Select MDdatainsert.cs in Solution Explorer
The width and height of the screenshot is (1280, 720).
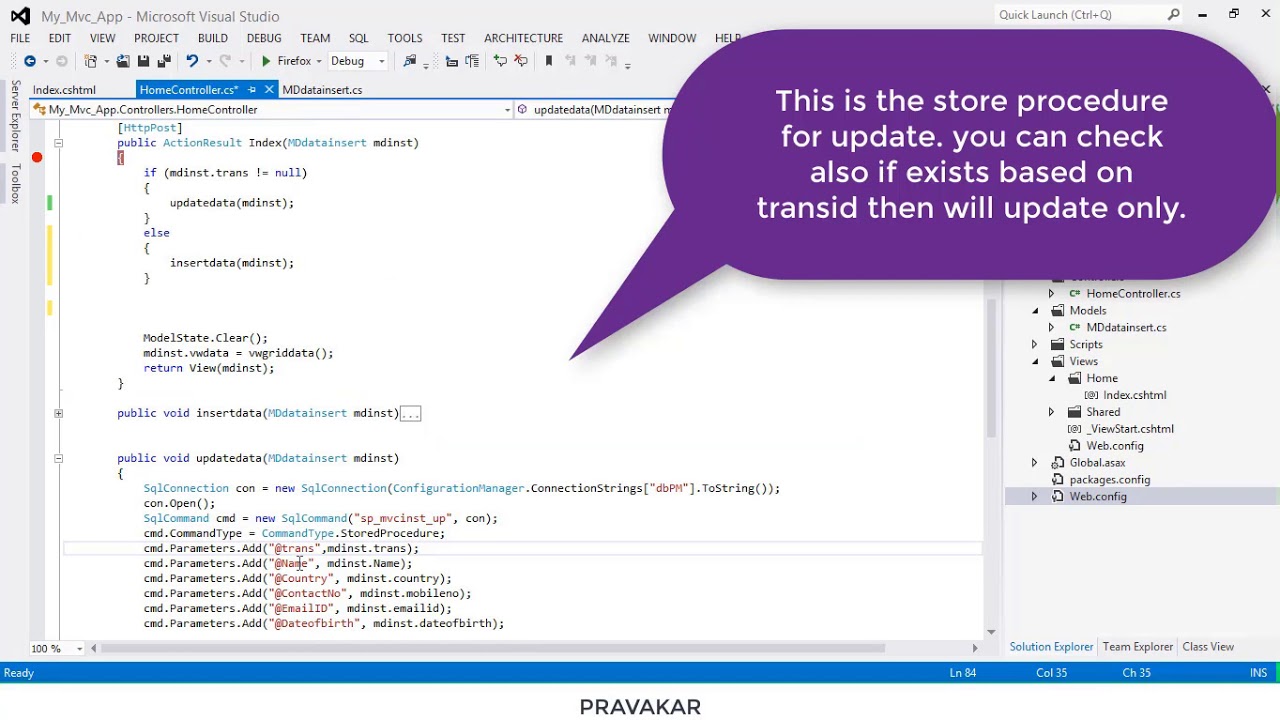1126,327
